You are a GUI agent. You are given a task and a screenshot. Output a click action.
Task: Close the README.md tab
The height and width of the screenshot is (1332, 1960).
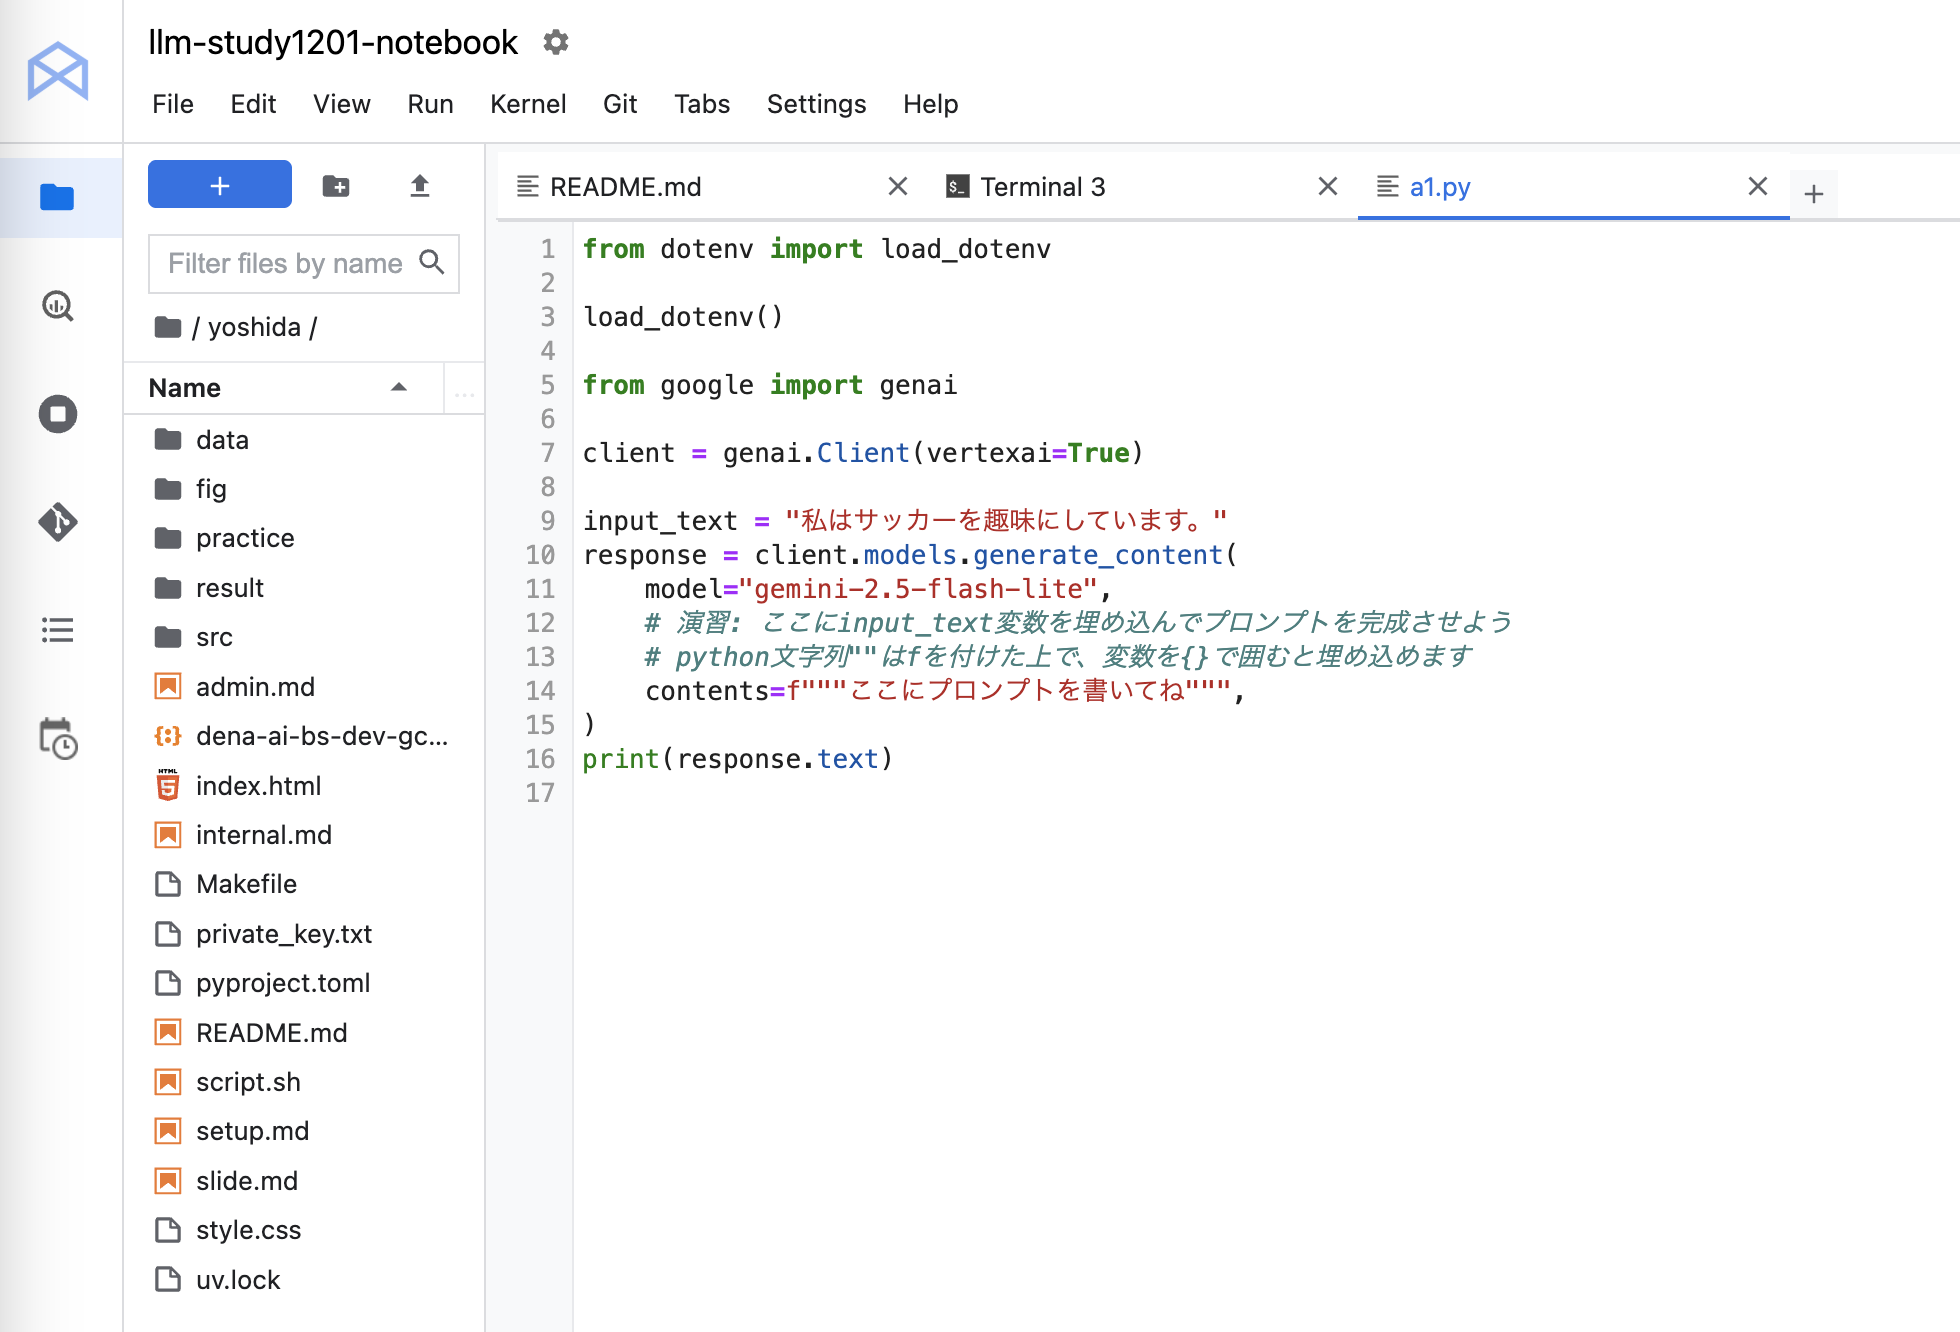click(x=897, y=187)
